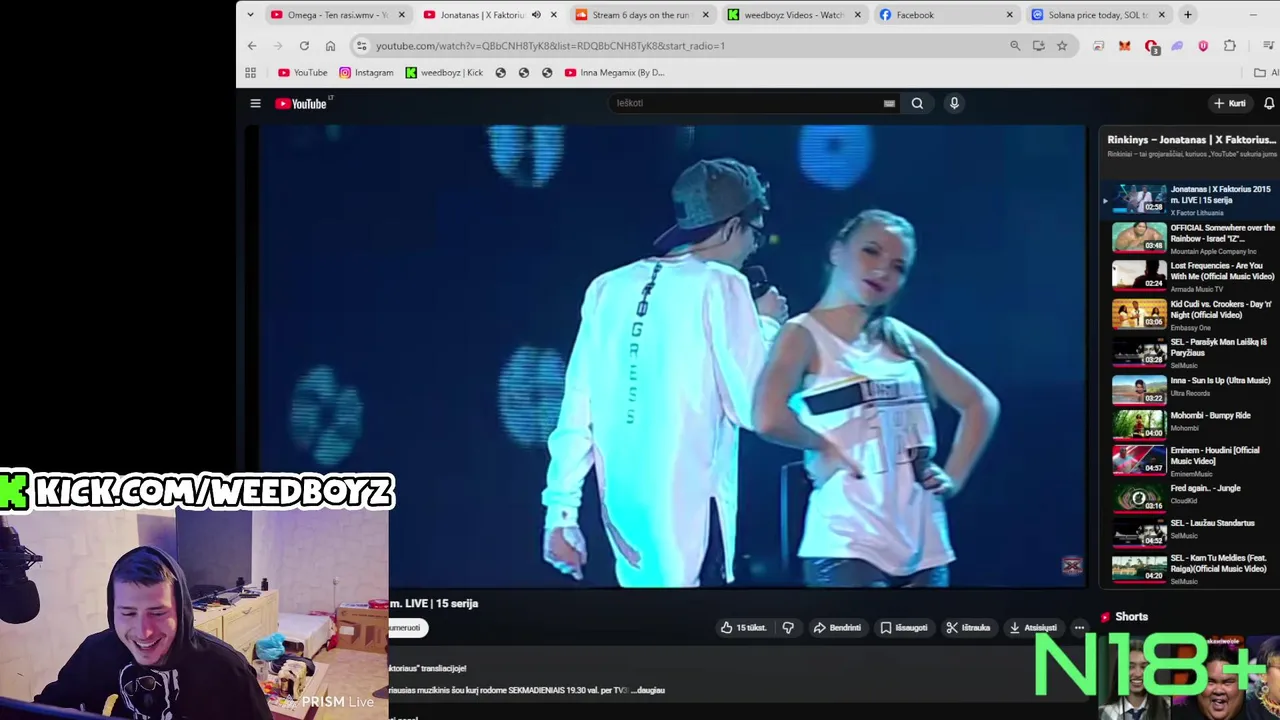Share the video via Bendrinti
The height and width of the screenshot is (720, 1280).
pos(837,628)
